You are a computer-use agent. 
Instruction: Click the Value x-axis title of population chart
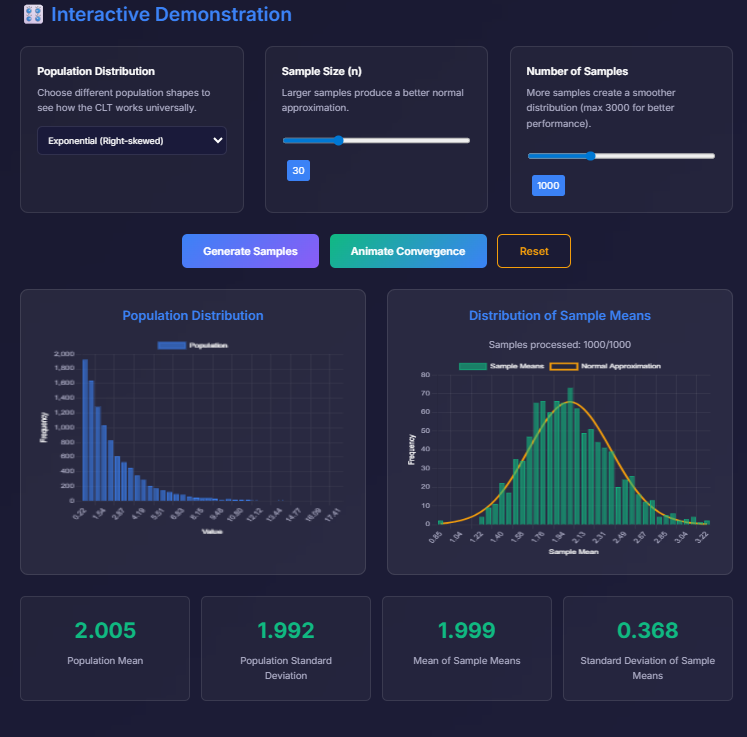click(x=212, y=531)
